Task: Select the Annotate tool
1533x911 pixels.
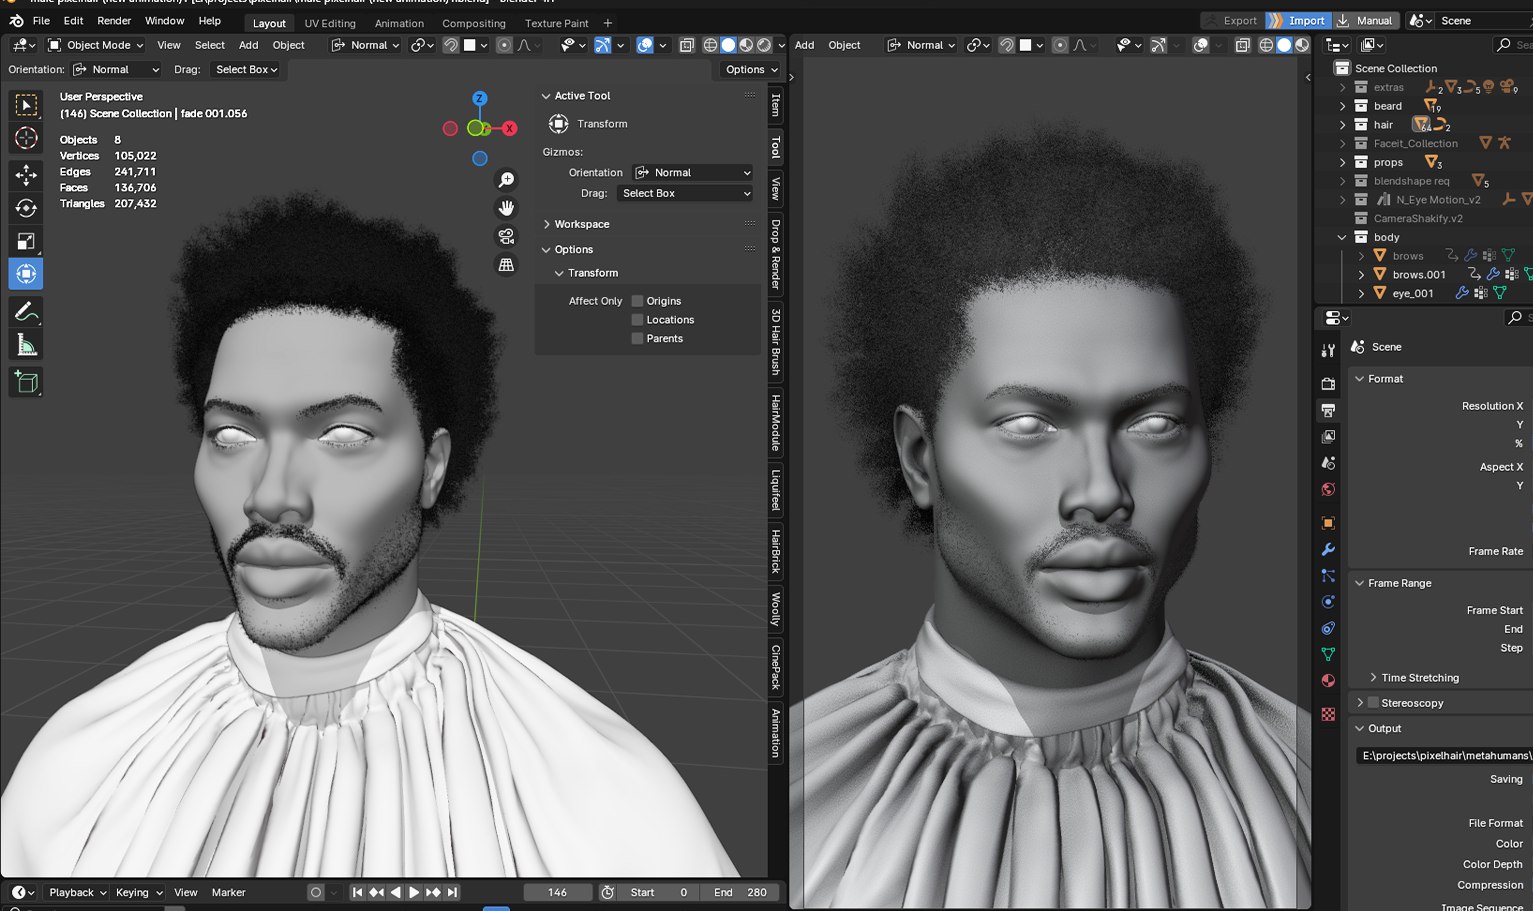Action: pos(26,312)
